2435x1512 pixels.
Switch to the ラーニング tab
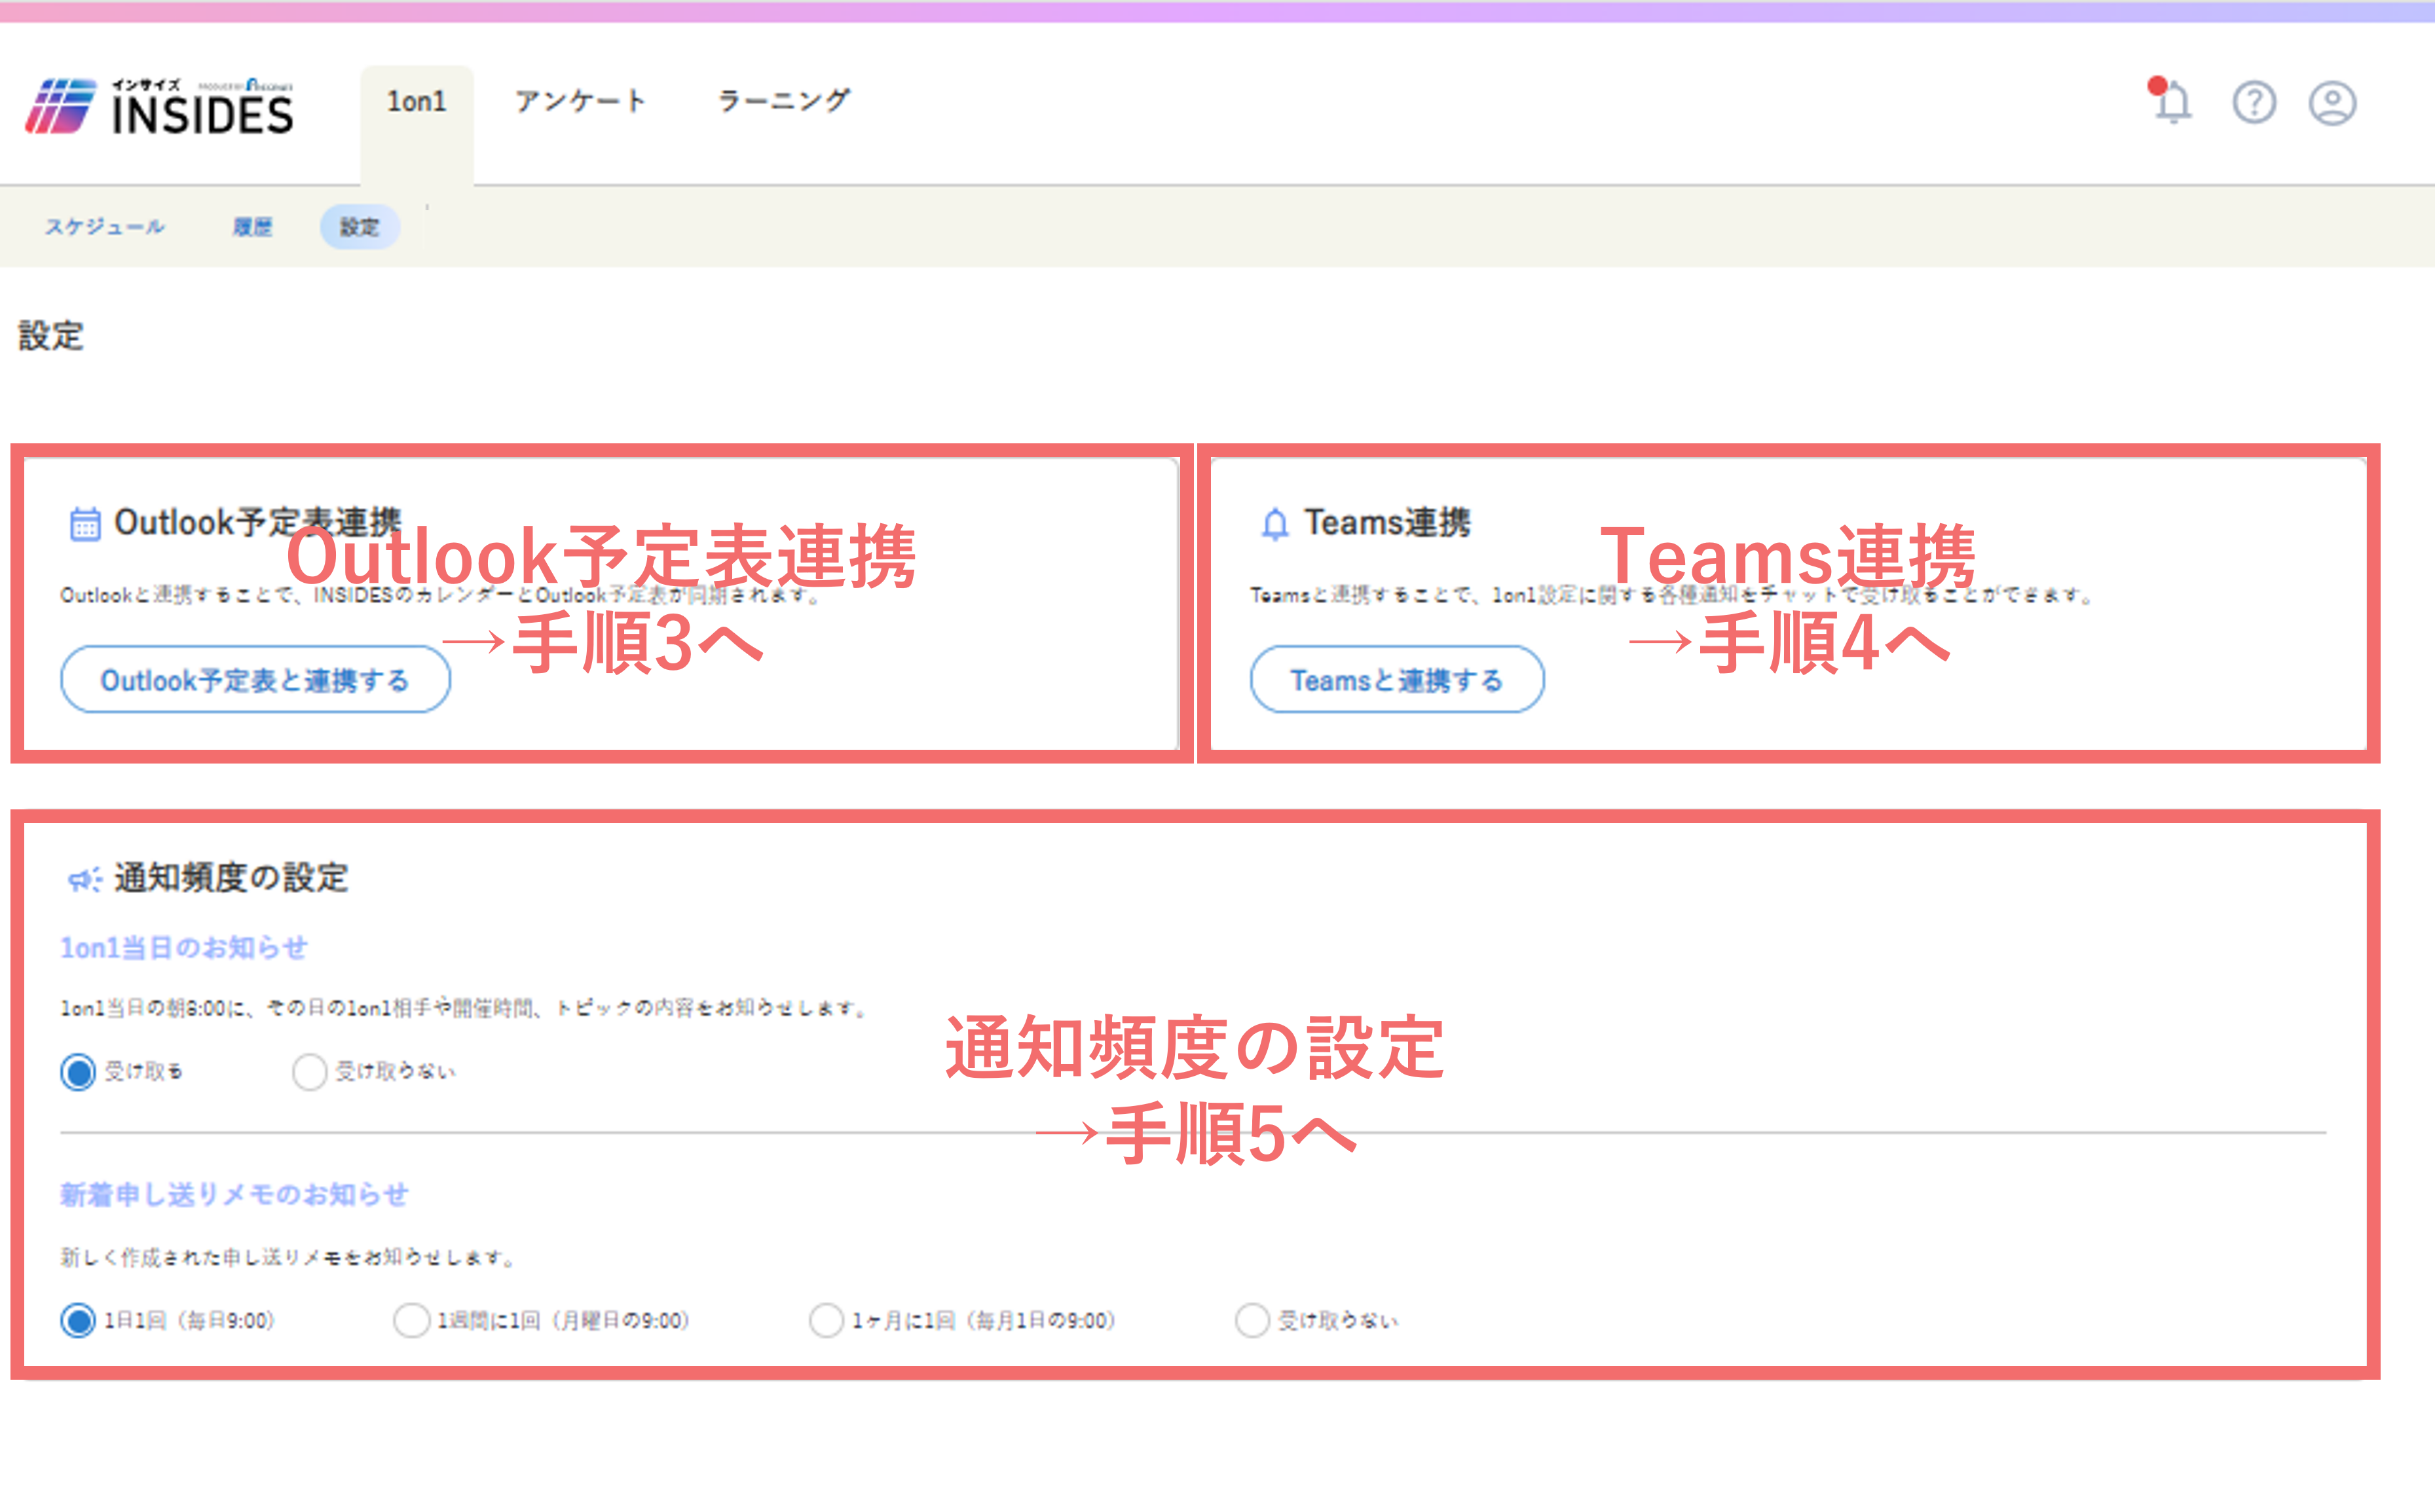tap(784, 101)
